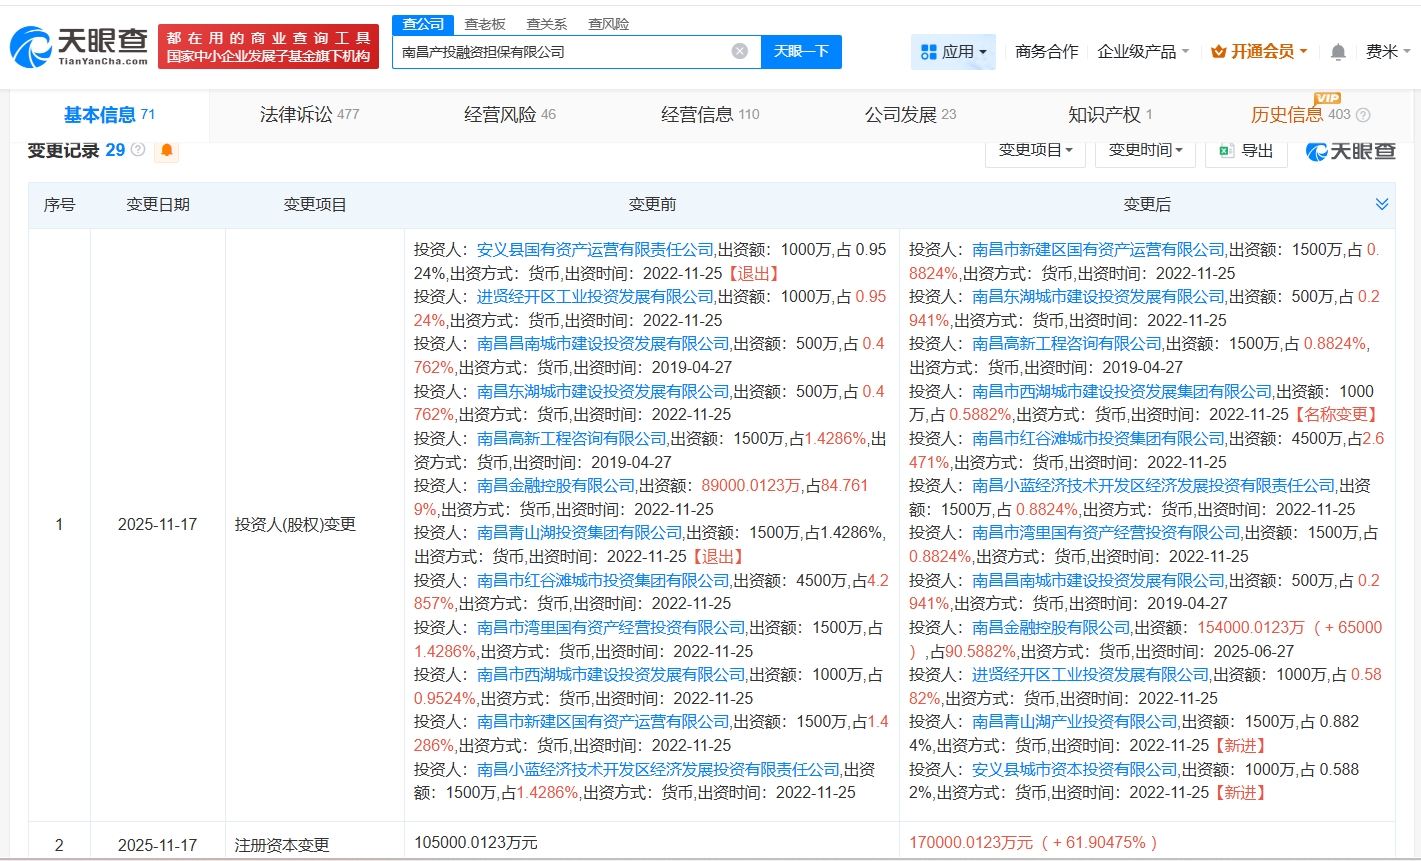The height and width of the screenshot is (861, 1421).
Task: Click the orange alert bell beside 变更记录
Action: tap(167, 151)
